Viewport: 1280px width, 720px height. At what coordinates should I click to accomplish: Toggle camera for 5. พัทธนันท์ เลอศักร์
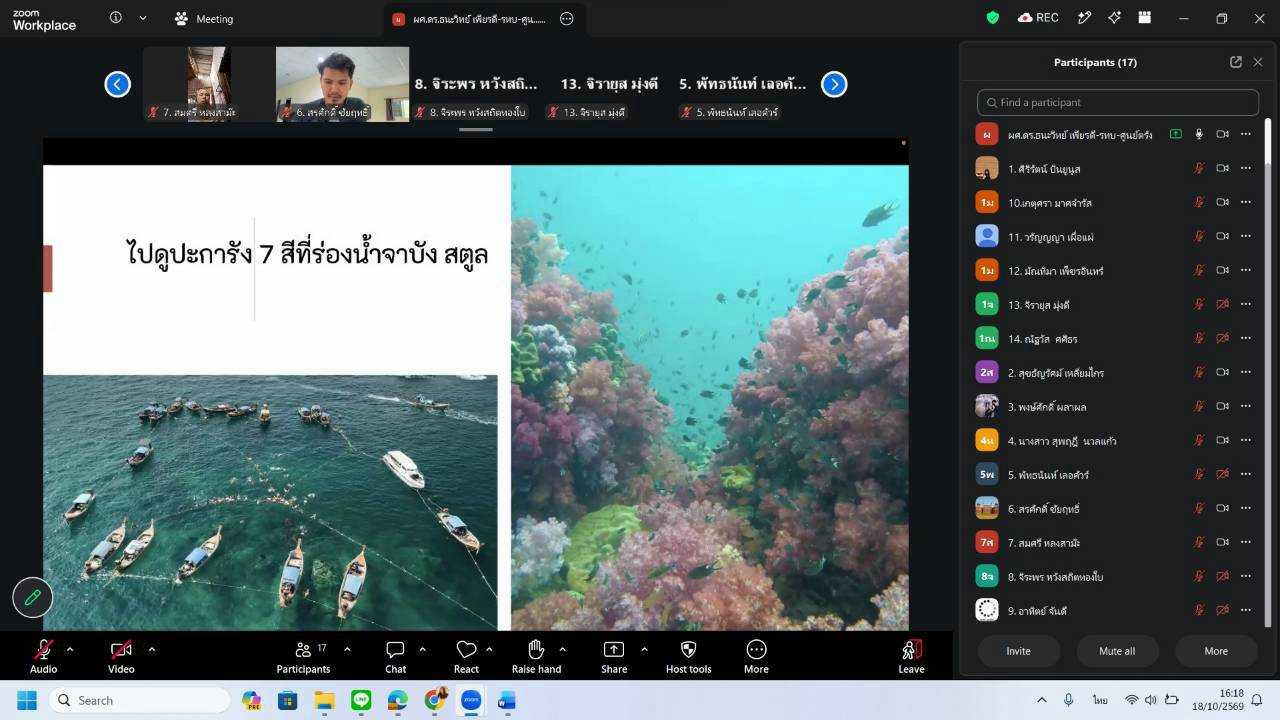coord(1222,475)
